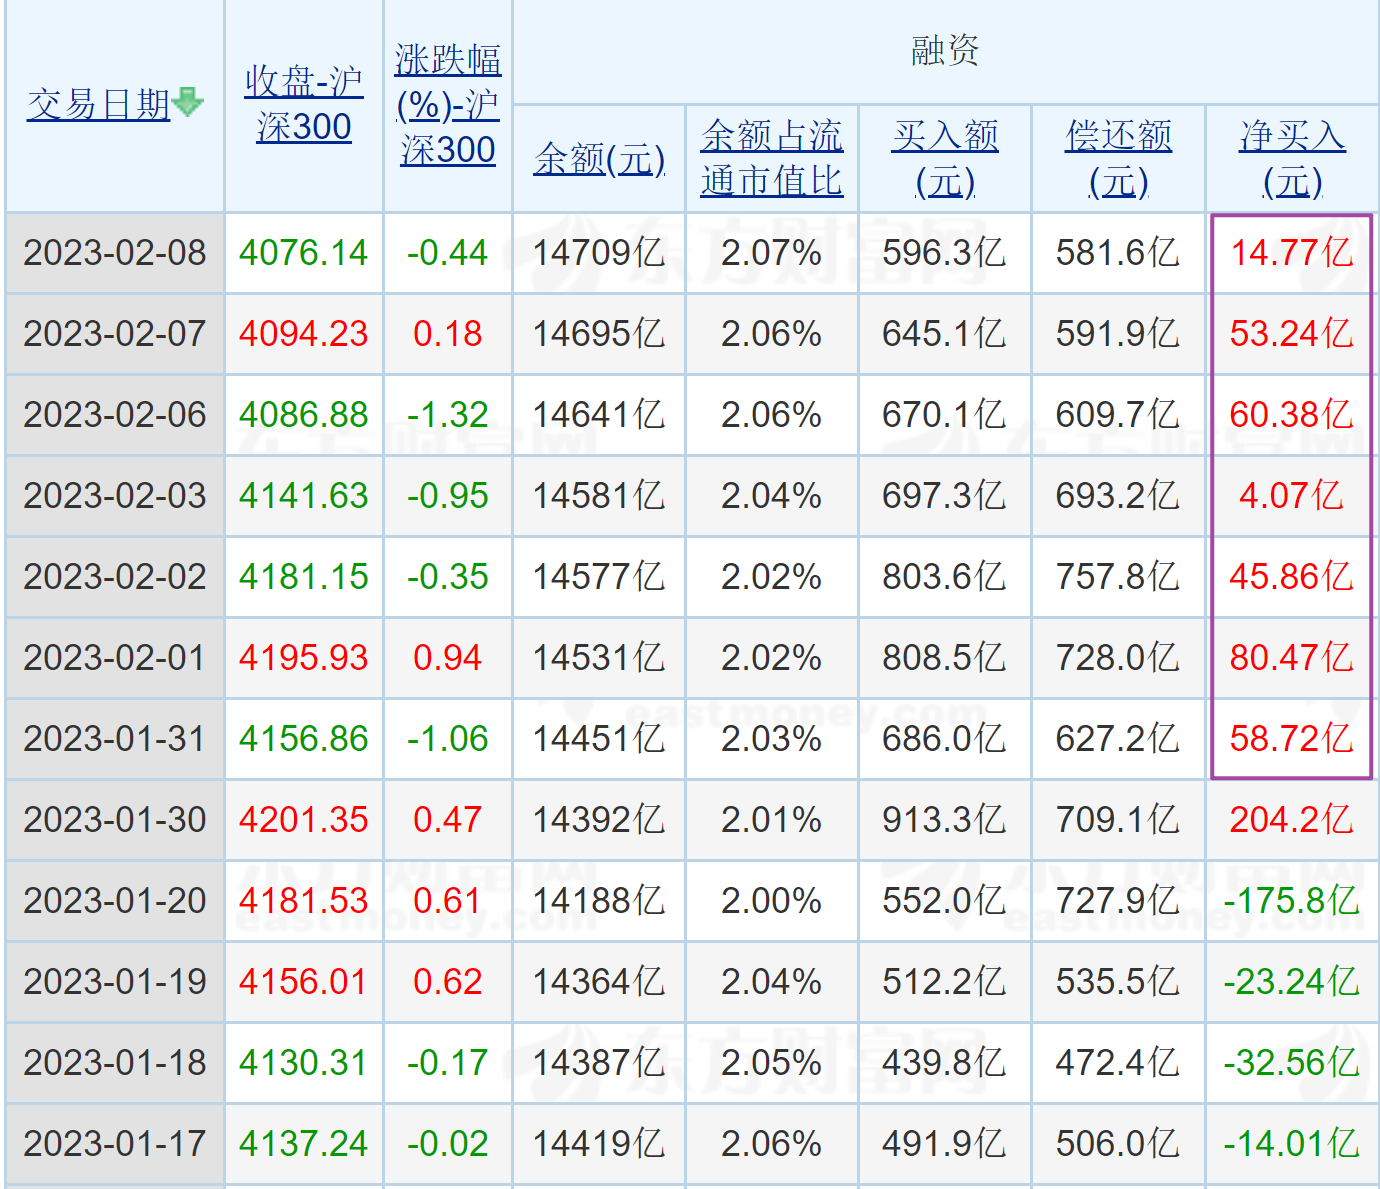Select the date cell 2023-01-18
1380x1189 pixels.
click(115, 1063)
